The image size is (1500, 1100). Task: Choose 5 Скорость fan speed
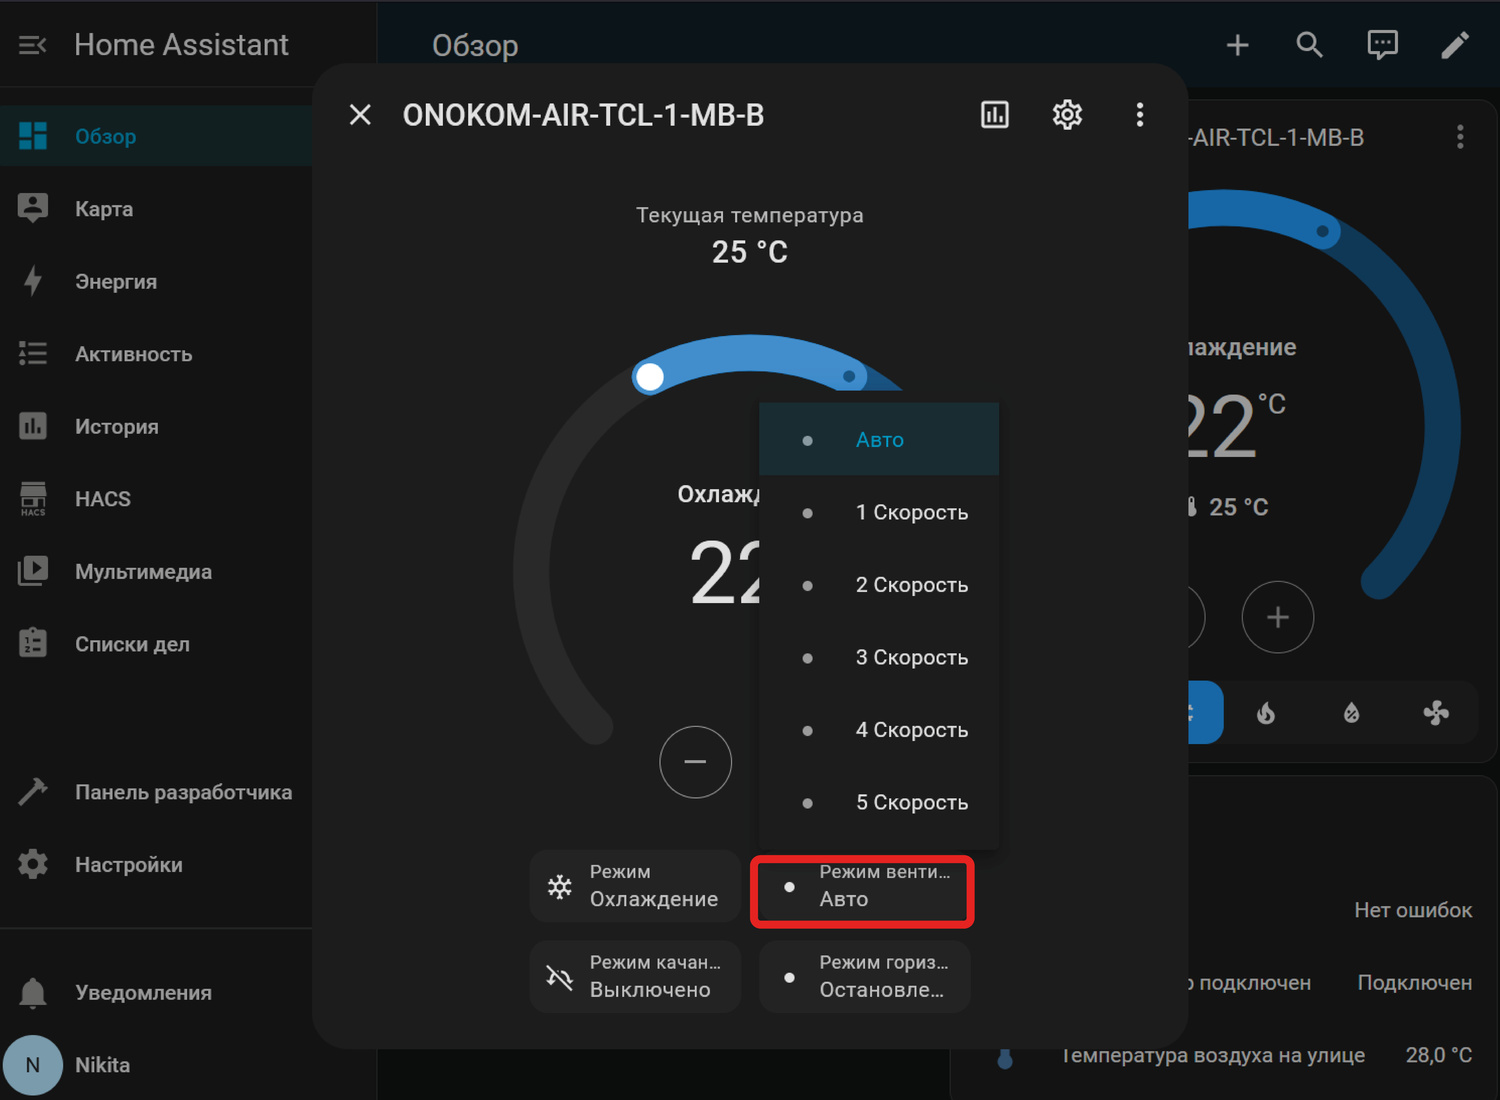click(x=911, y=803)
